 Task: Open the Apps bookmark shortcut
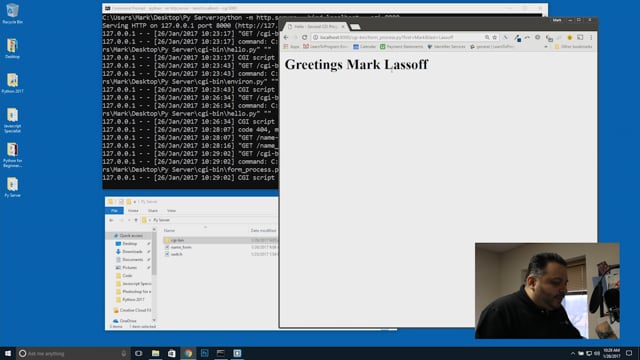[x=292, y=47]
